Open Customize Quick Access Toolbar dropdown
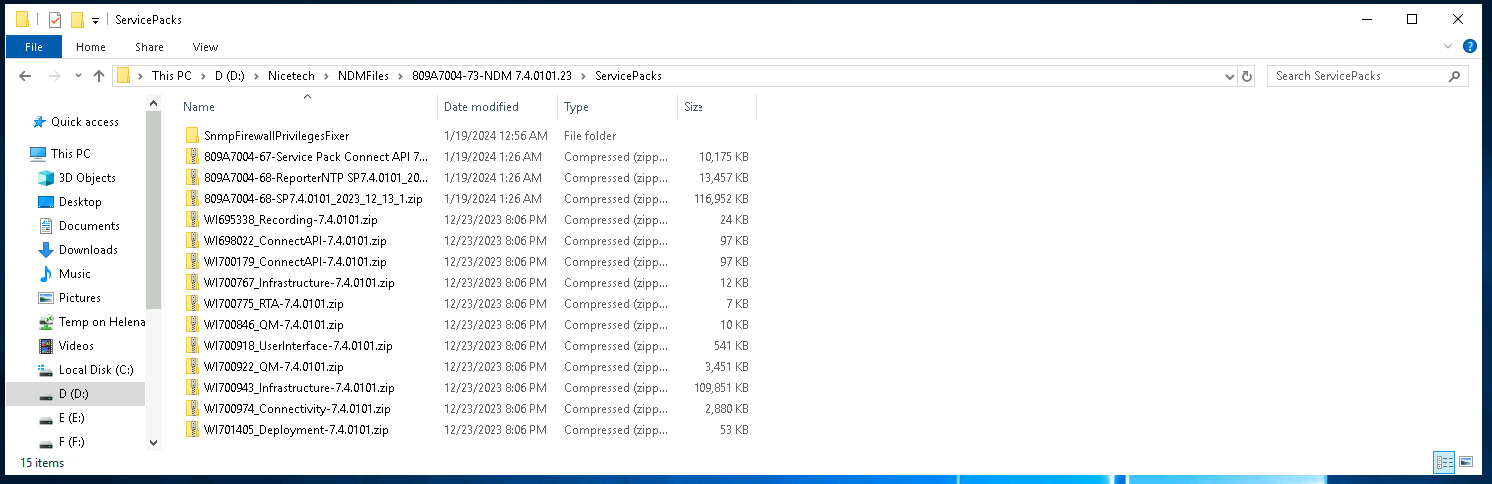1492x484 pixels. pos(95,20)
